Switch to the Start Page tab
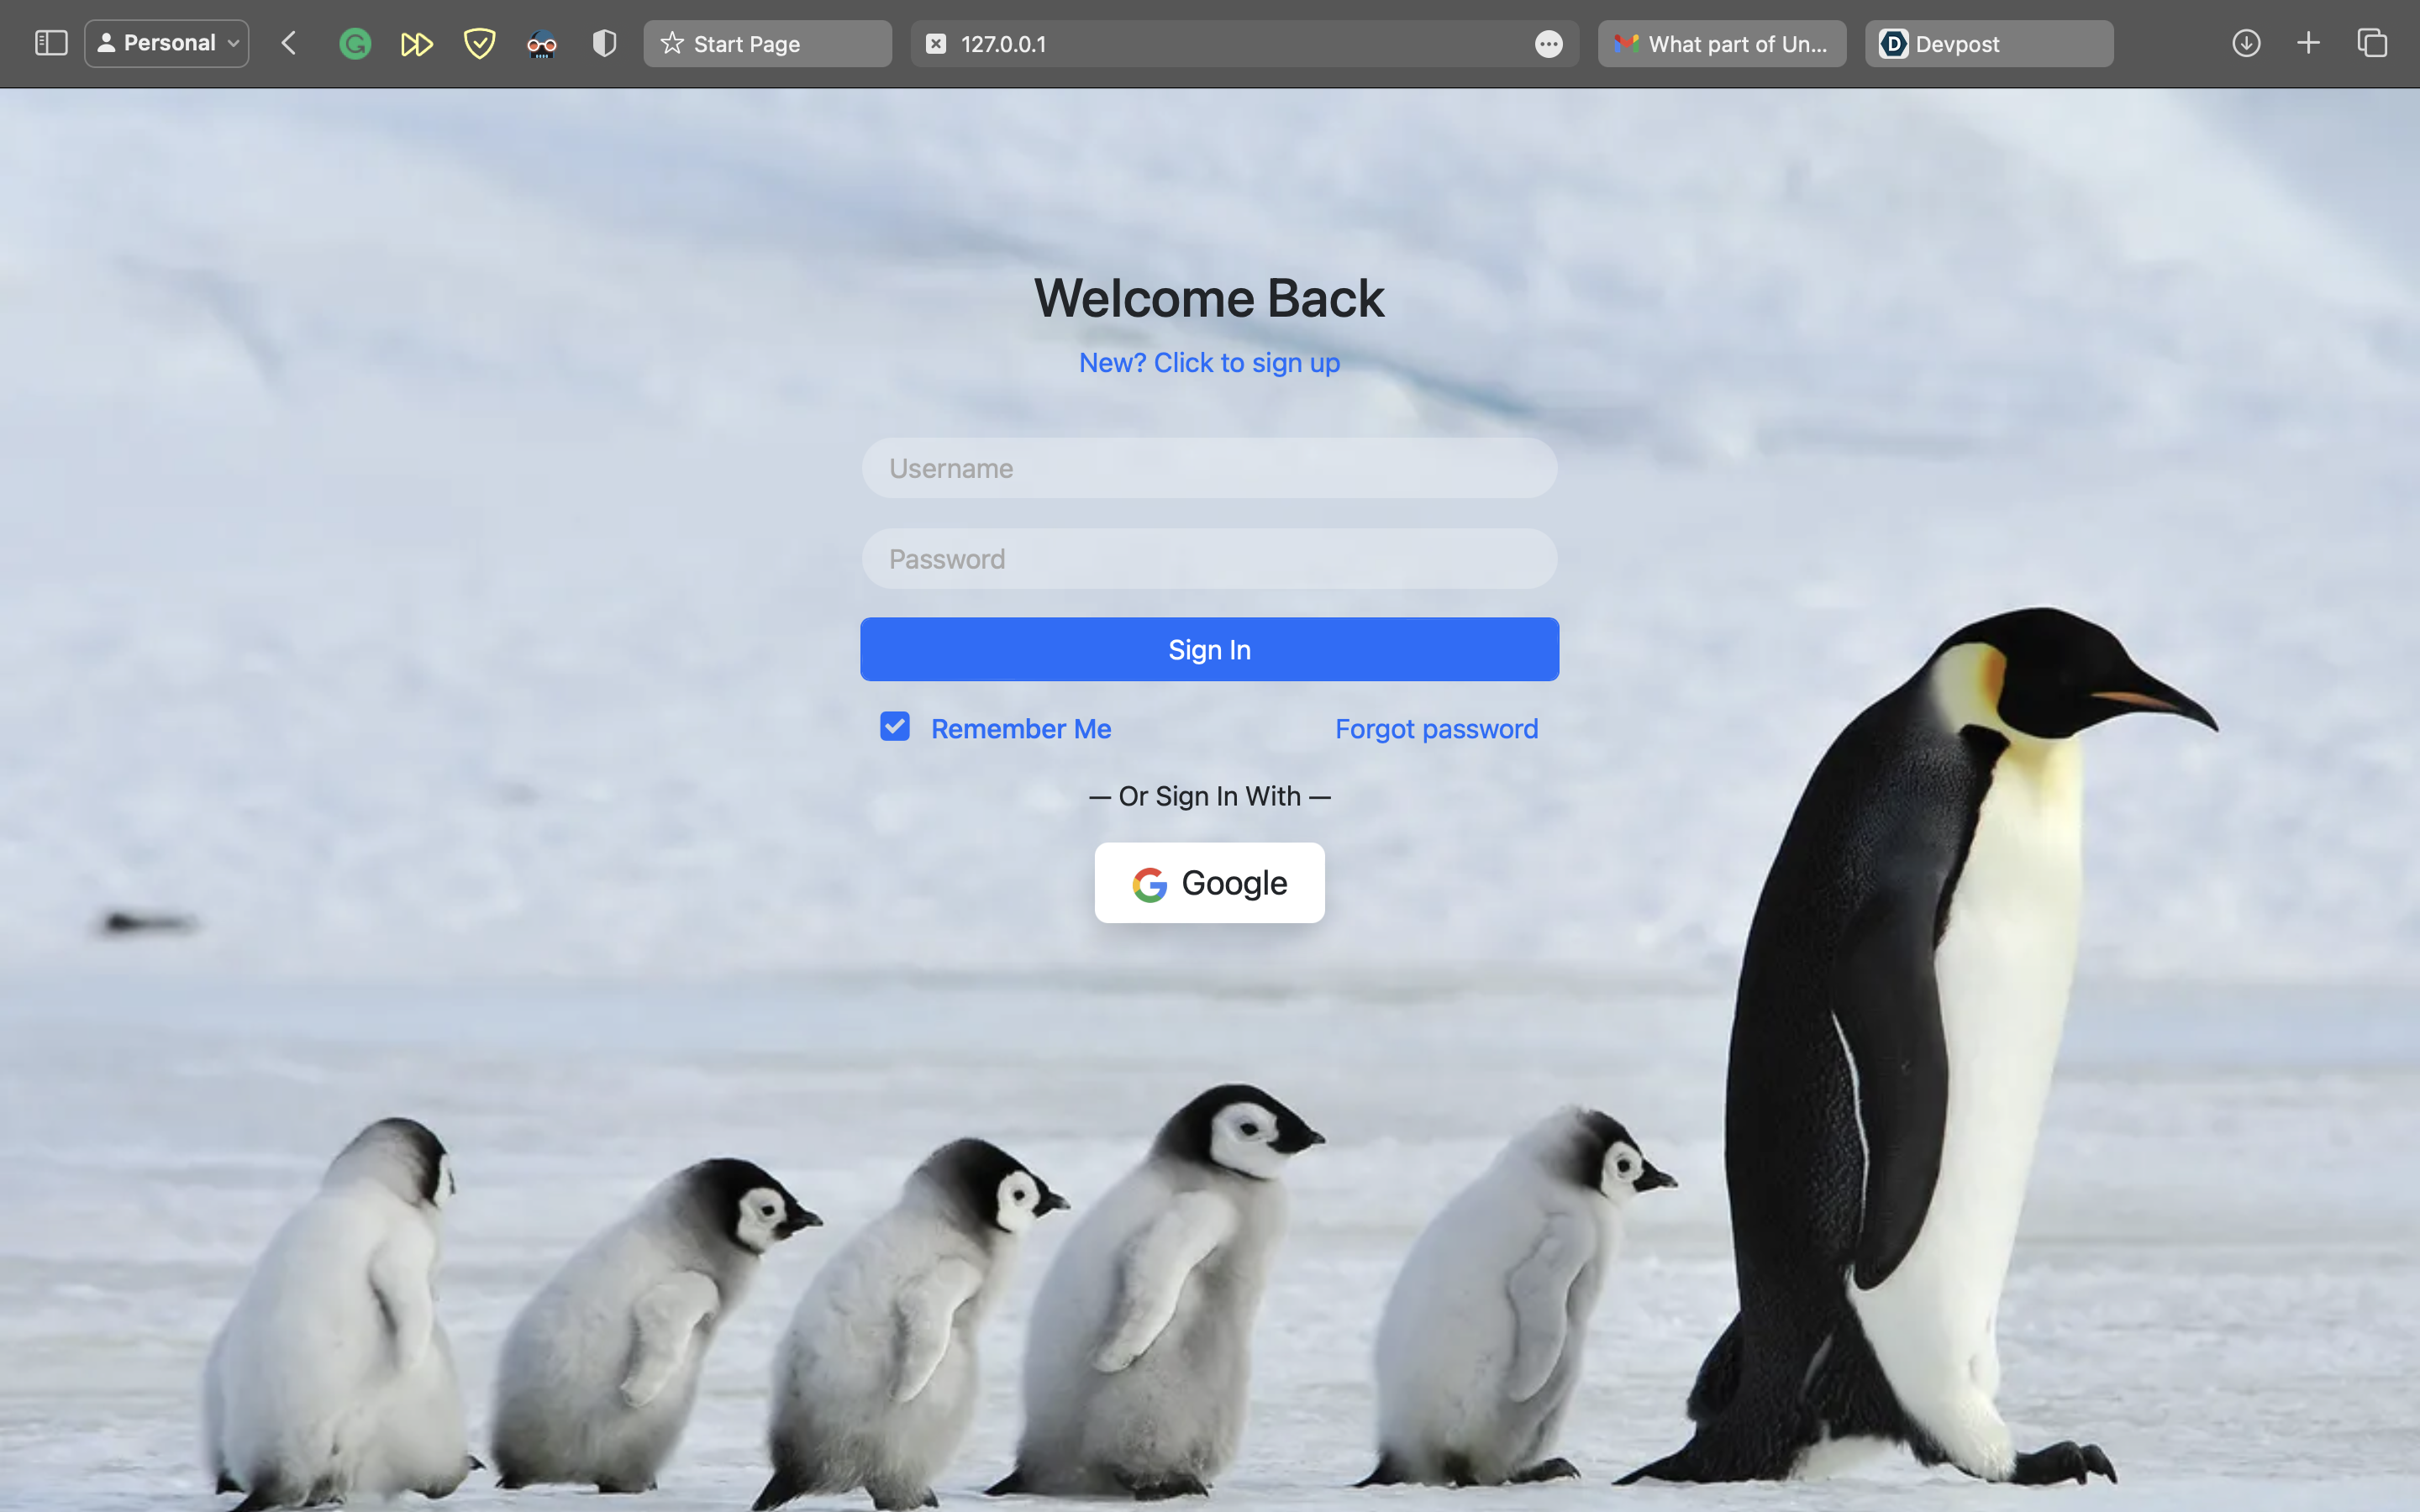The height and width of the screenshot is (1512, 2420). click(x=767, y=44)
